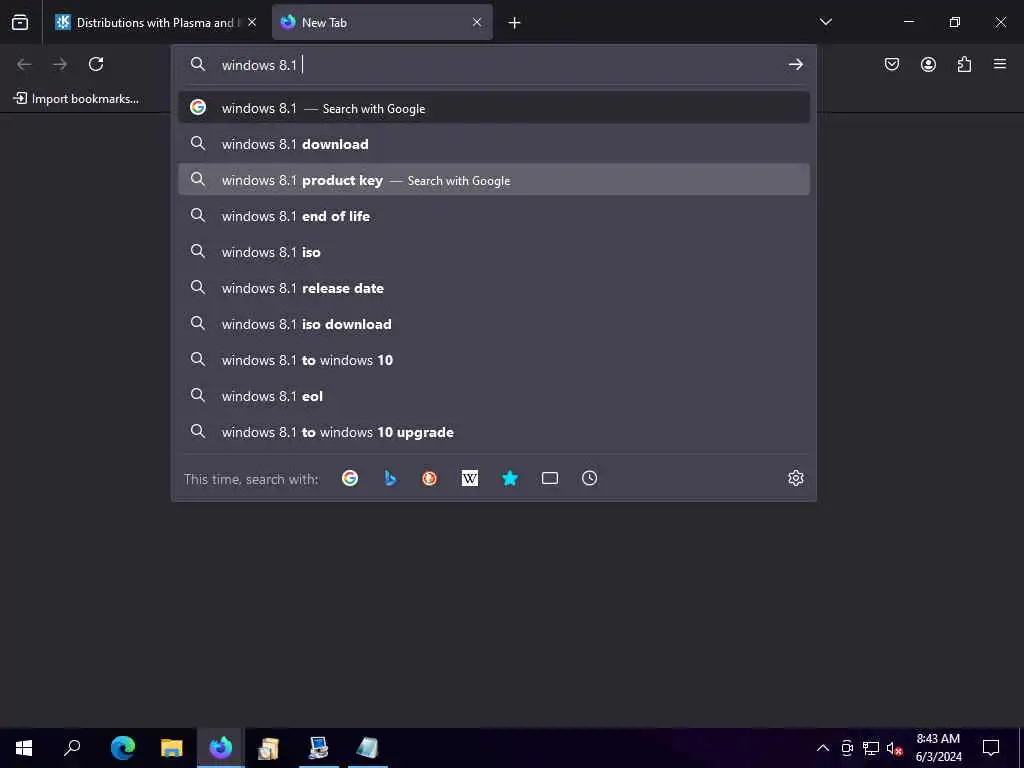Go back one page

point(24,64)
